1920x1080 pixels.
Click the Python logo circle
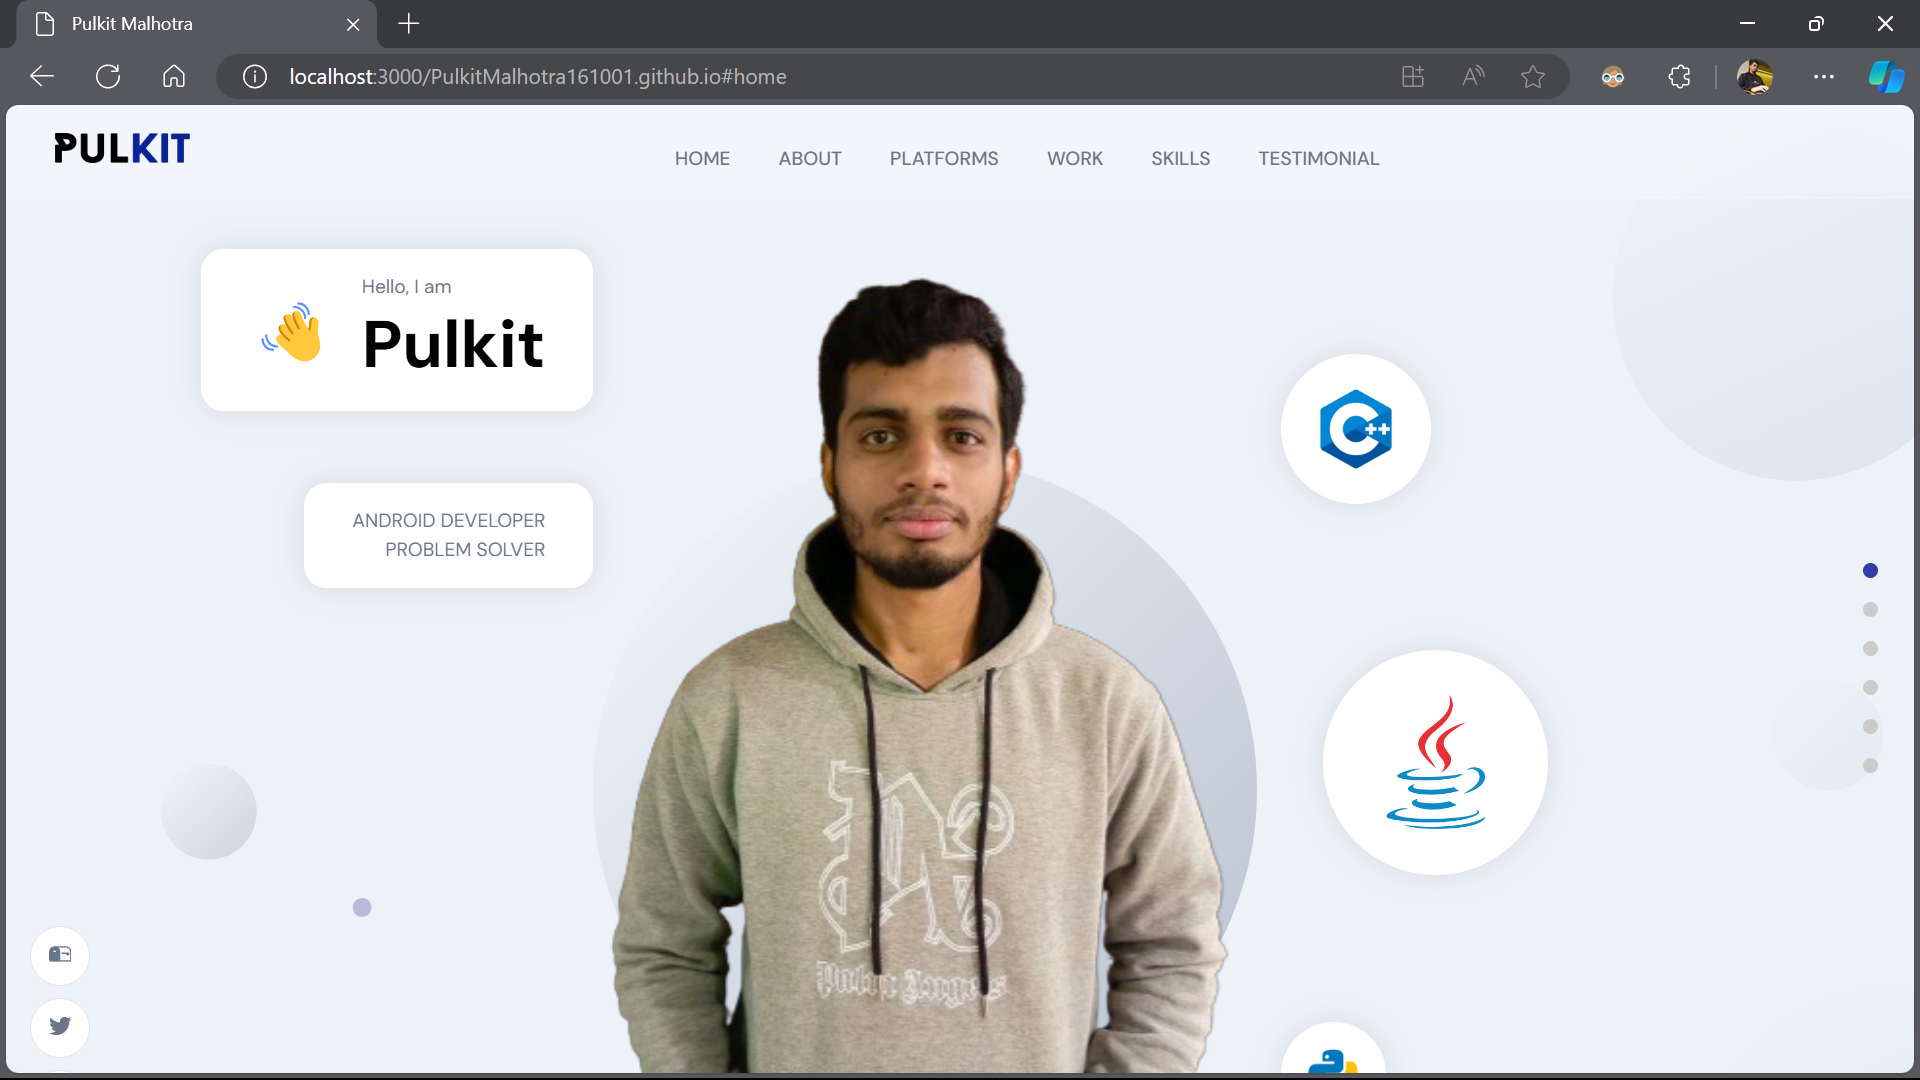click(x=1333, y=1049)
